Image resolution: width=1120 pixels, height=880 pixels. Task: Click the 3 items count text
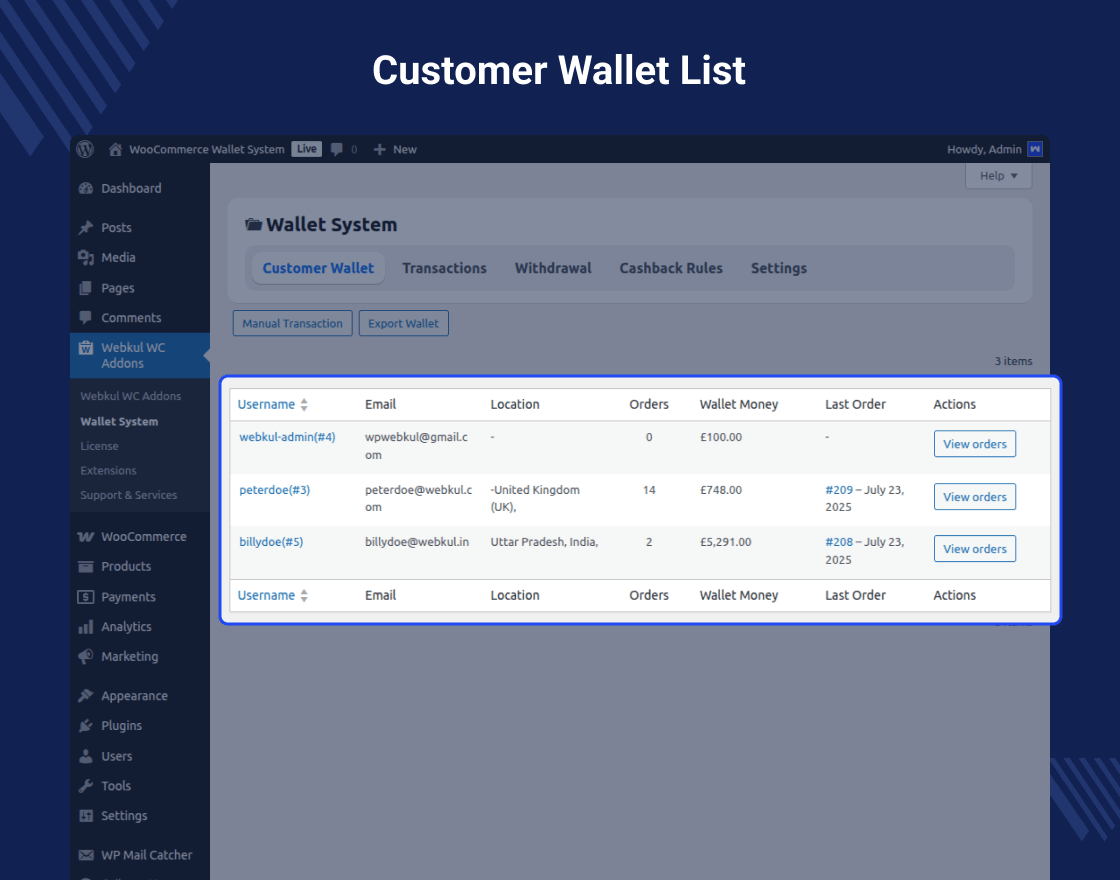pyautogui.click(x=1014, y=361)
